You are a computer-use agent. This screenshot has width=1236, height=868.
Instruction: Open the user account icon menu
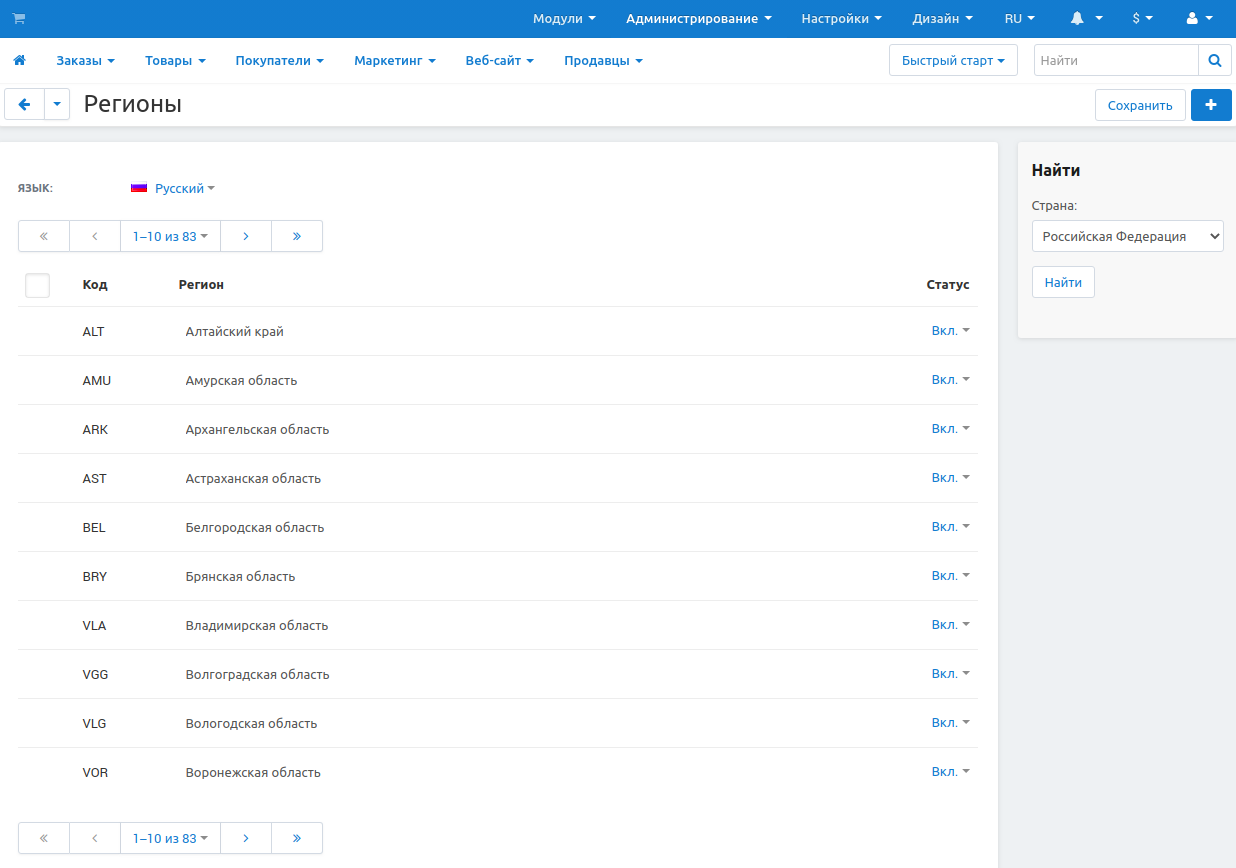pyautogui.click(x=1199, y=19)
